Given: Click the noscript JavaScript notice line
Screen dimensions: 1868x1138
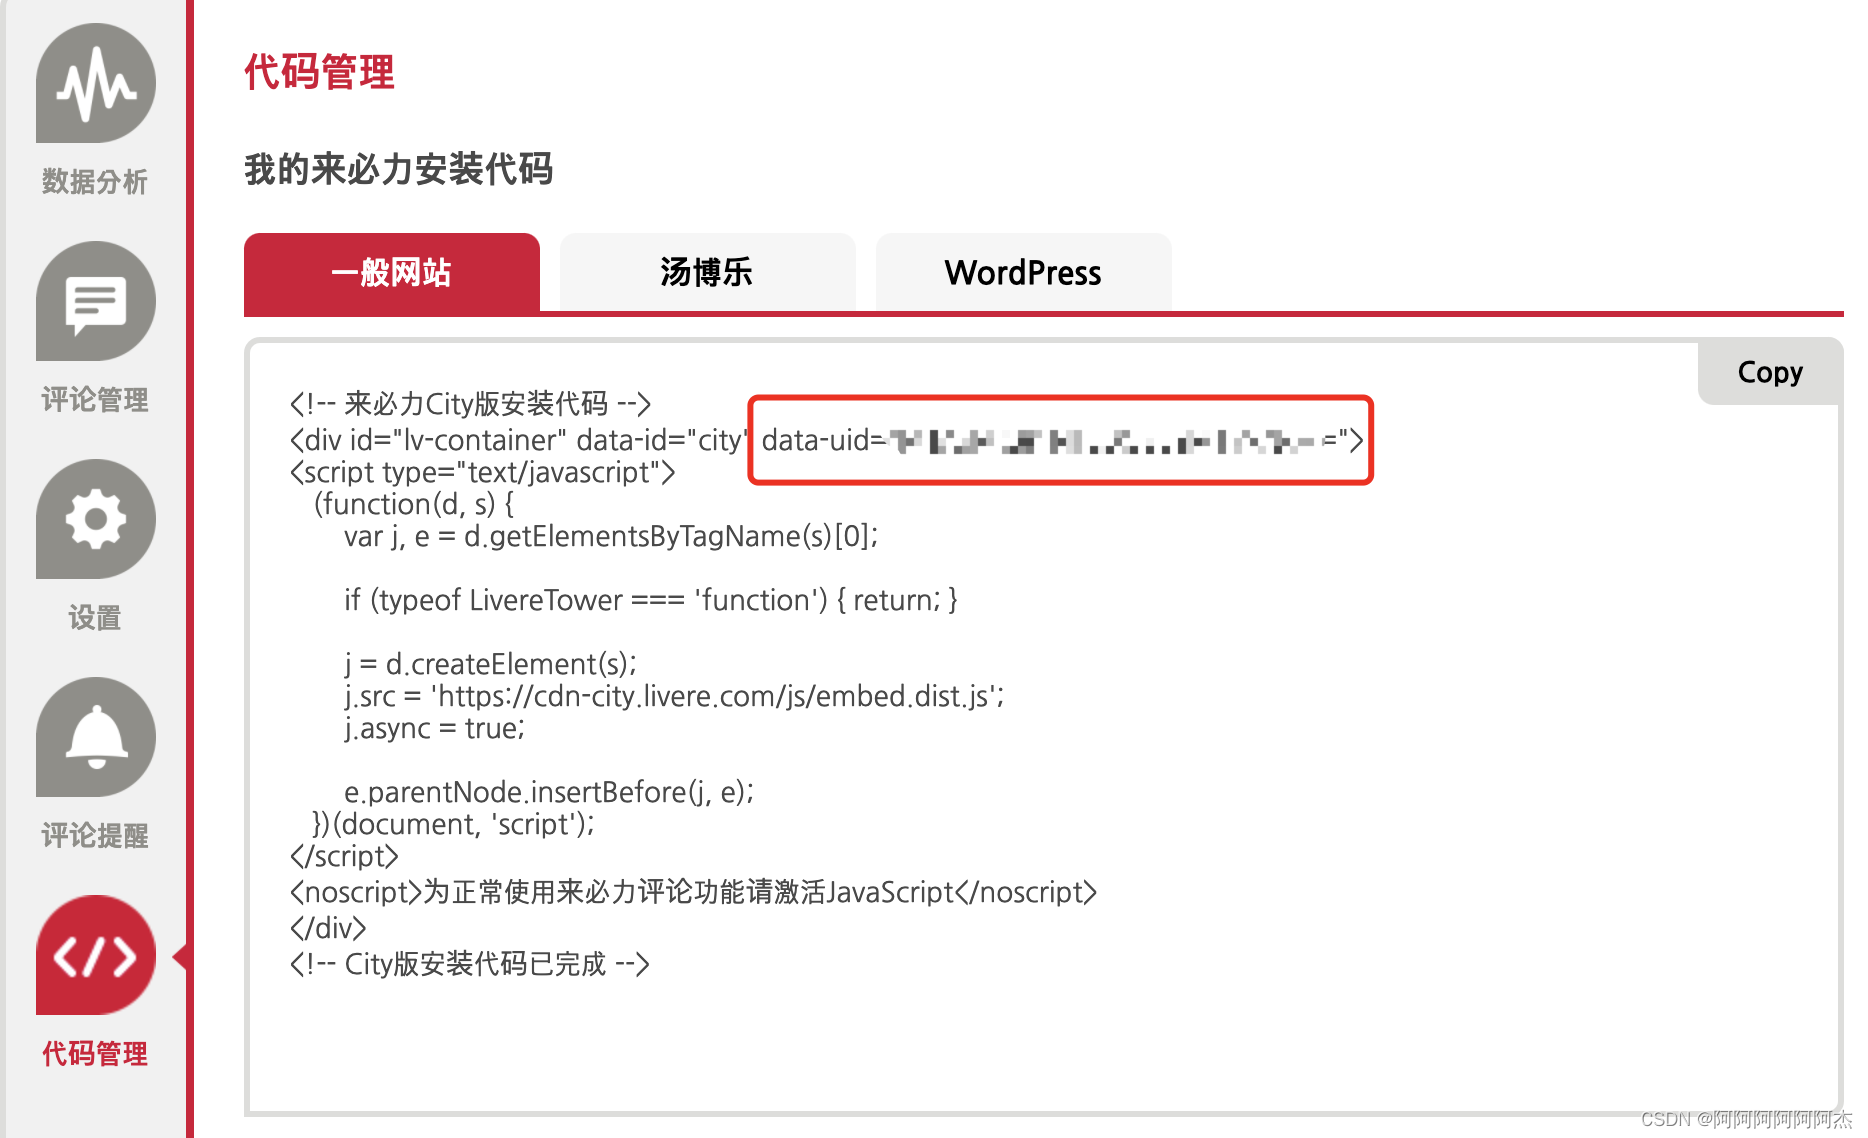Looking at the screenshot, I should pos(693,892).
